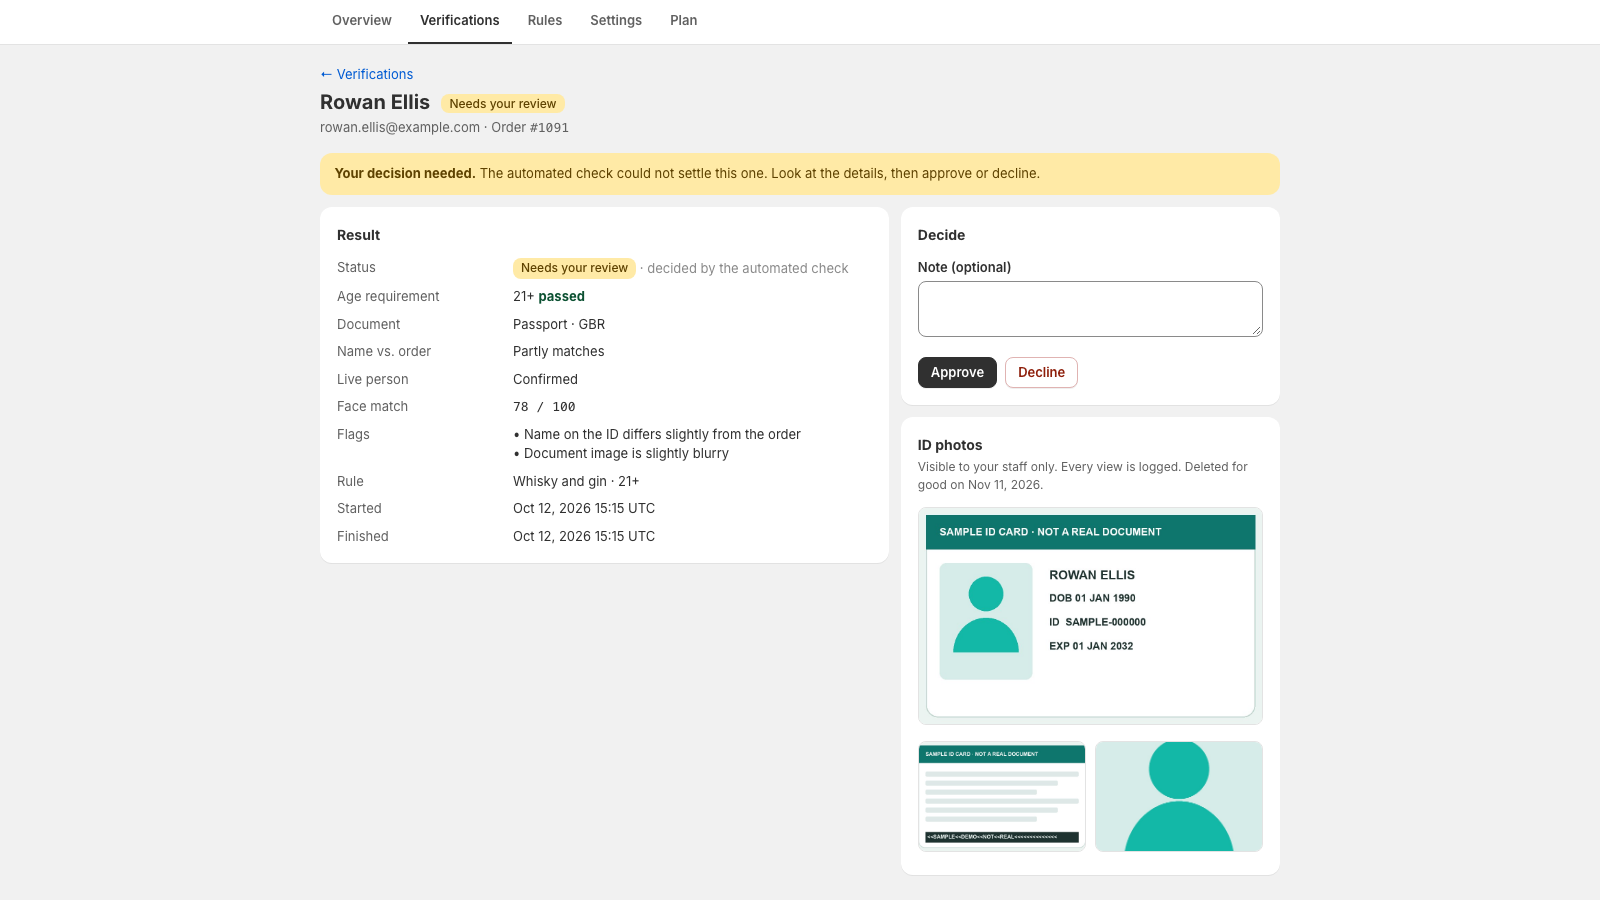This screenshot has height=900, width=1600.
Task: Switch to the Verifications tab
Action: pos(460,20)
